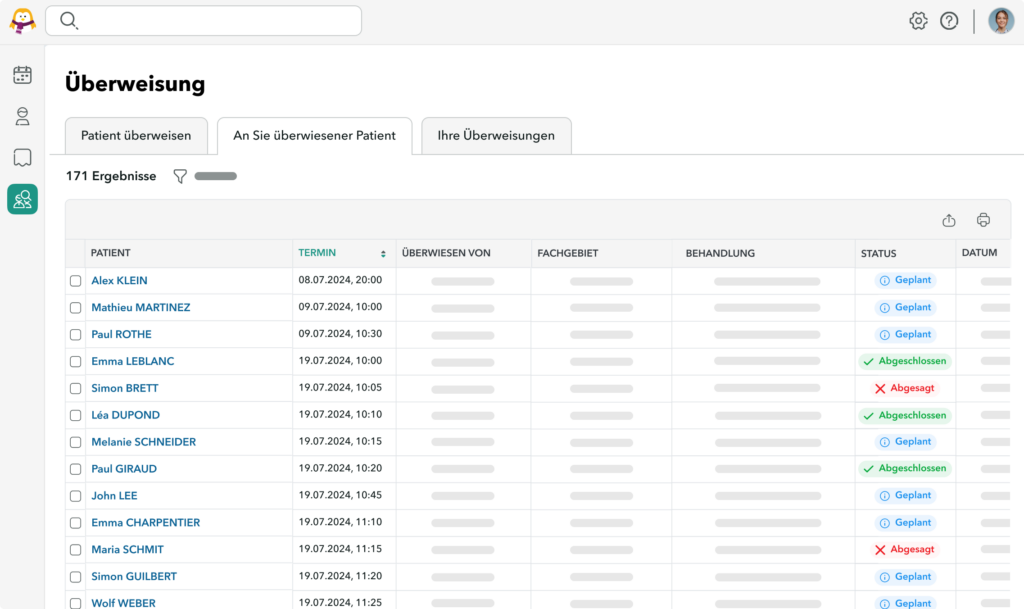1024x609 pixels.
Task: Open patient Léa DUPOND
Action: (x=125, y=415)
